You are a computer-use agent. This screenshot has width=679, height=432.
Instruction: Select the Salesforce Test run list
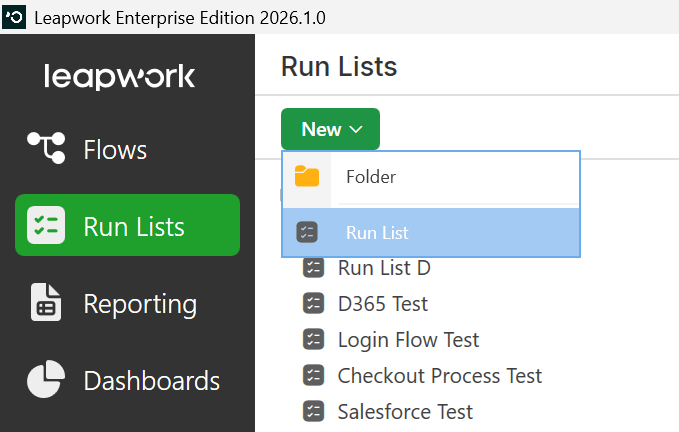[405, 412]
